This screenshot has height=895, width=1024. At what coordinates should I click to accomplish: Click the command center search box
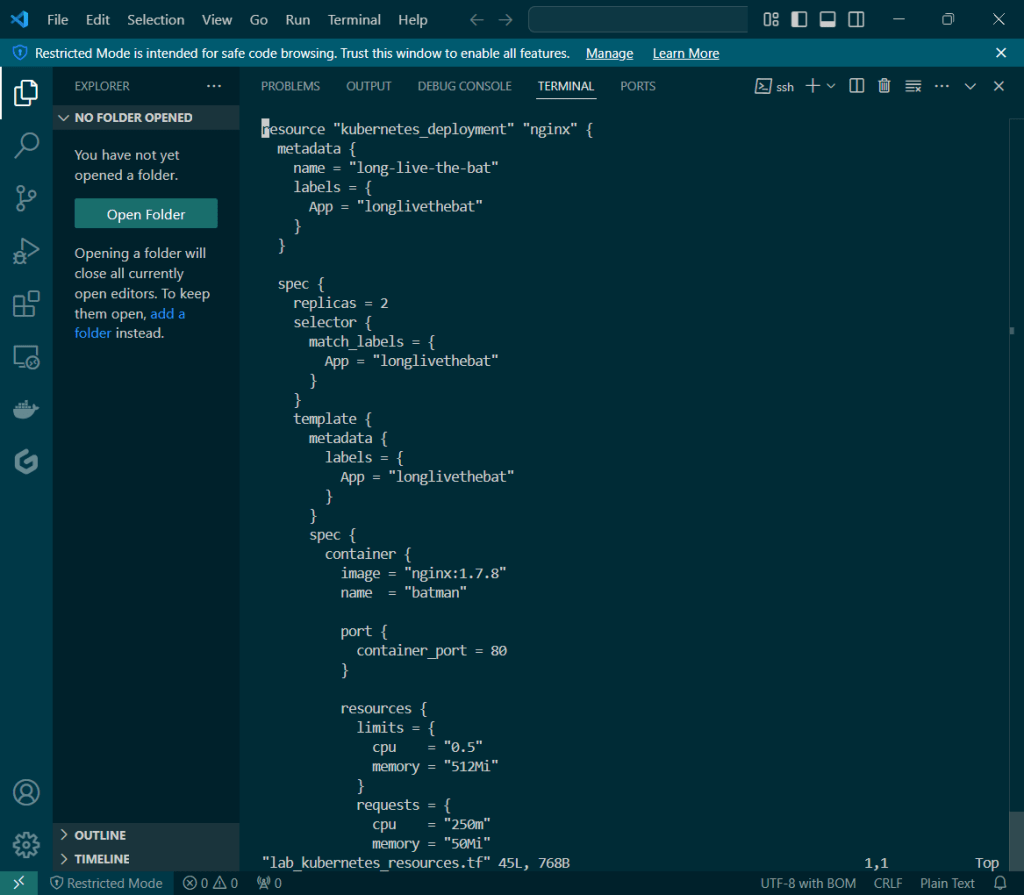click(640, 20)
